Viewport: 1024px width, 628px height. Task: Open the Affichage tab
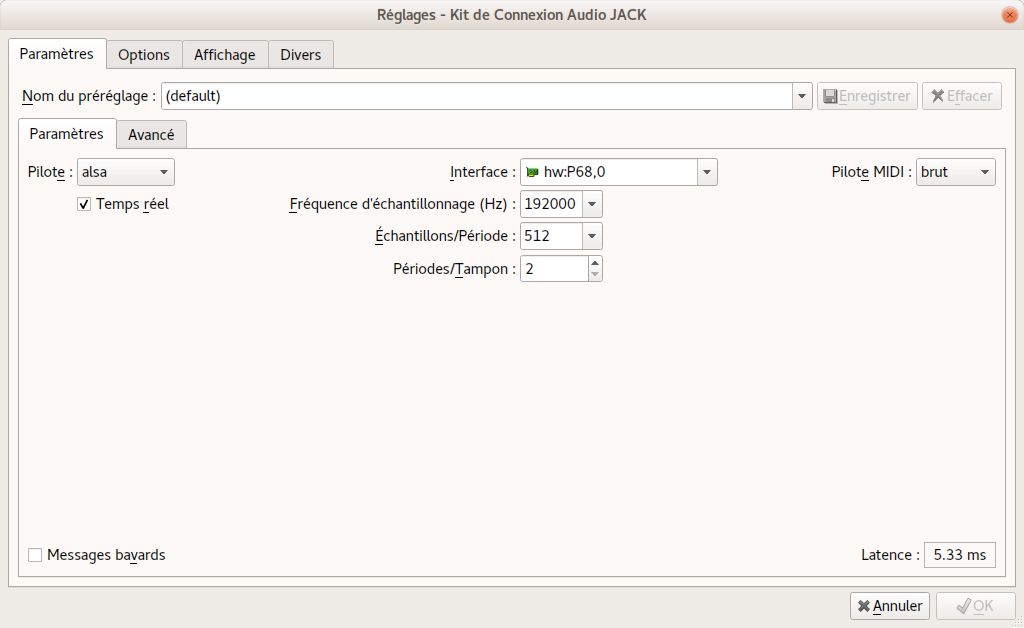(x=225, y=55)
